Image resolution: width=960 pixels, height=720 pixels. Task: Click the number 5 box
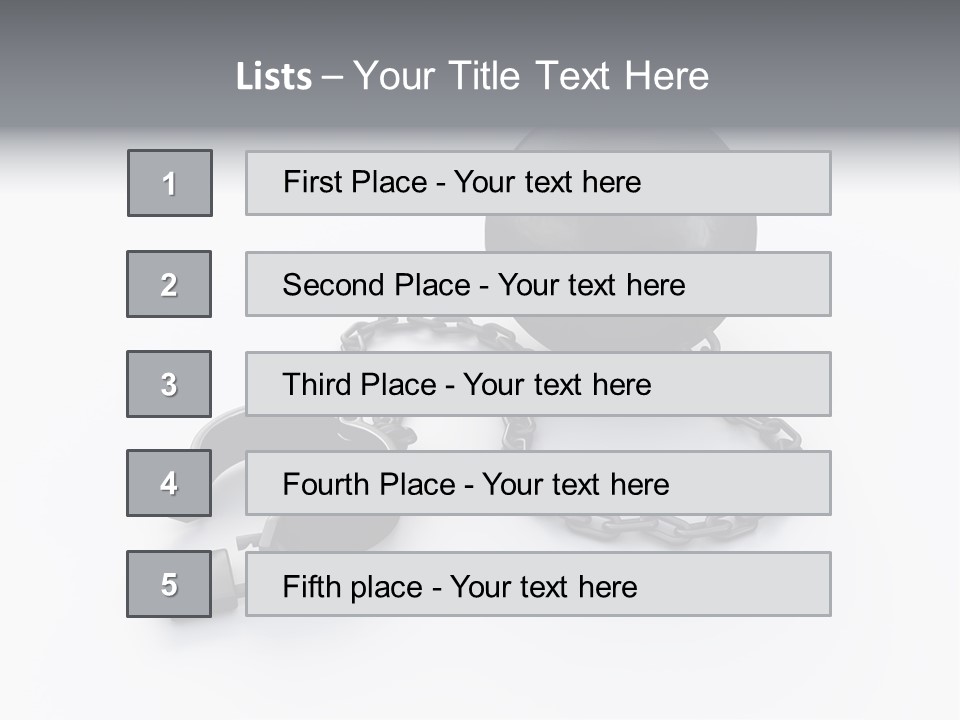pyautogui.click(x=169, y=584)
